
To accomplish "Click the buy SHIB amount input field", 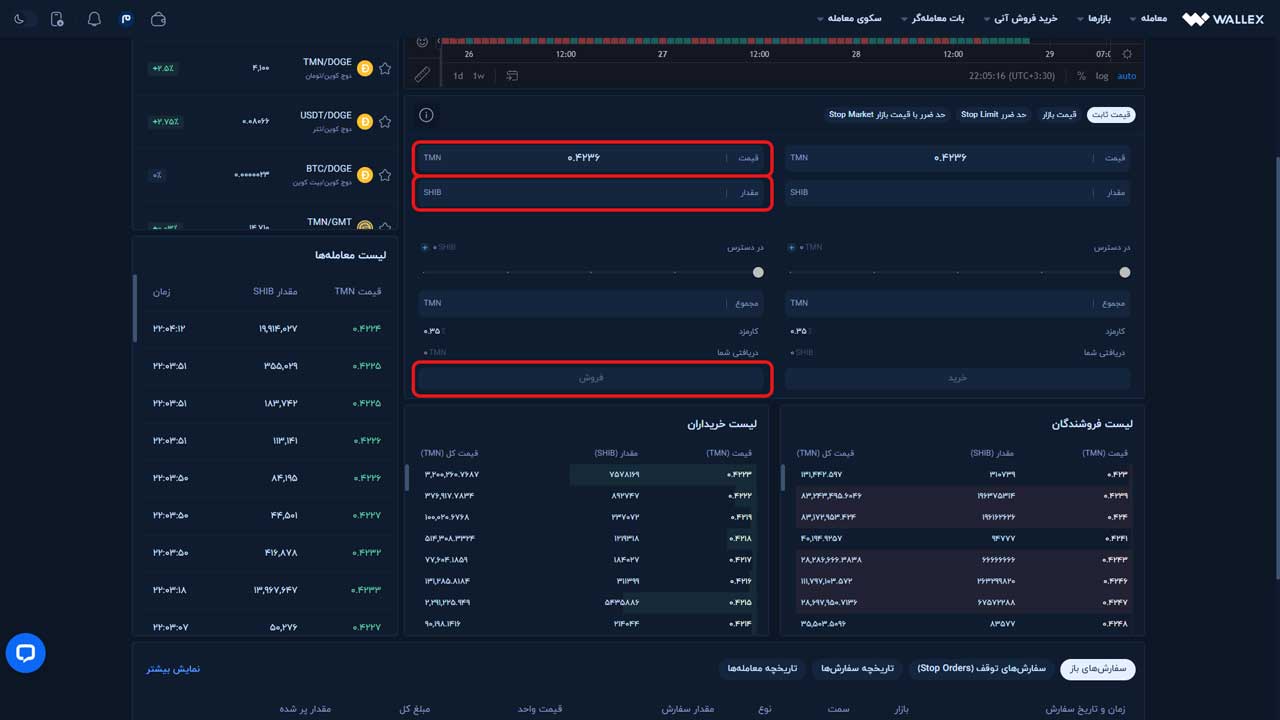I will (x=959, y=193).
